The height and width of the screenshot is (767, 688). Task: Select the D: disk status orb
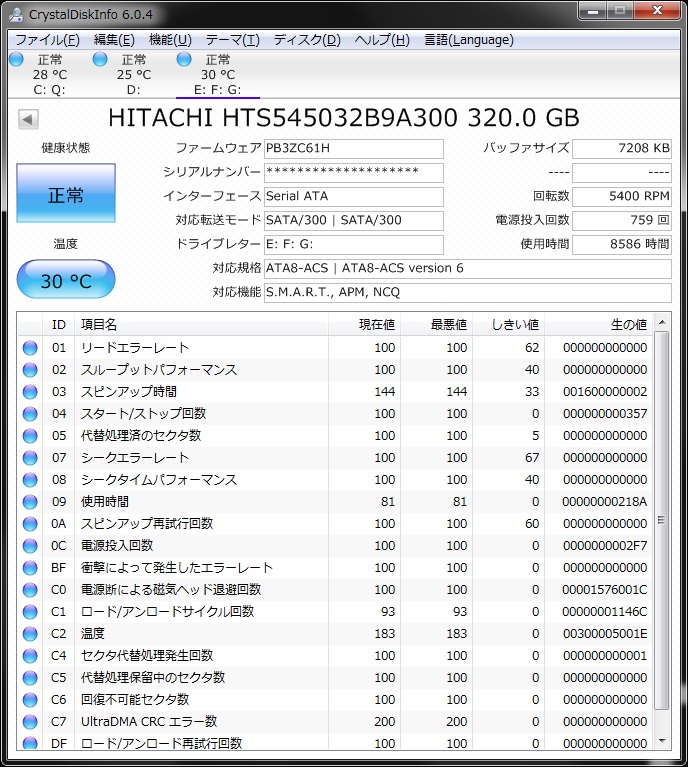point(100,60)
